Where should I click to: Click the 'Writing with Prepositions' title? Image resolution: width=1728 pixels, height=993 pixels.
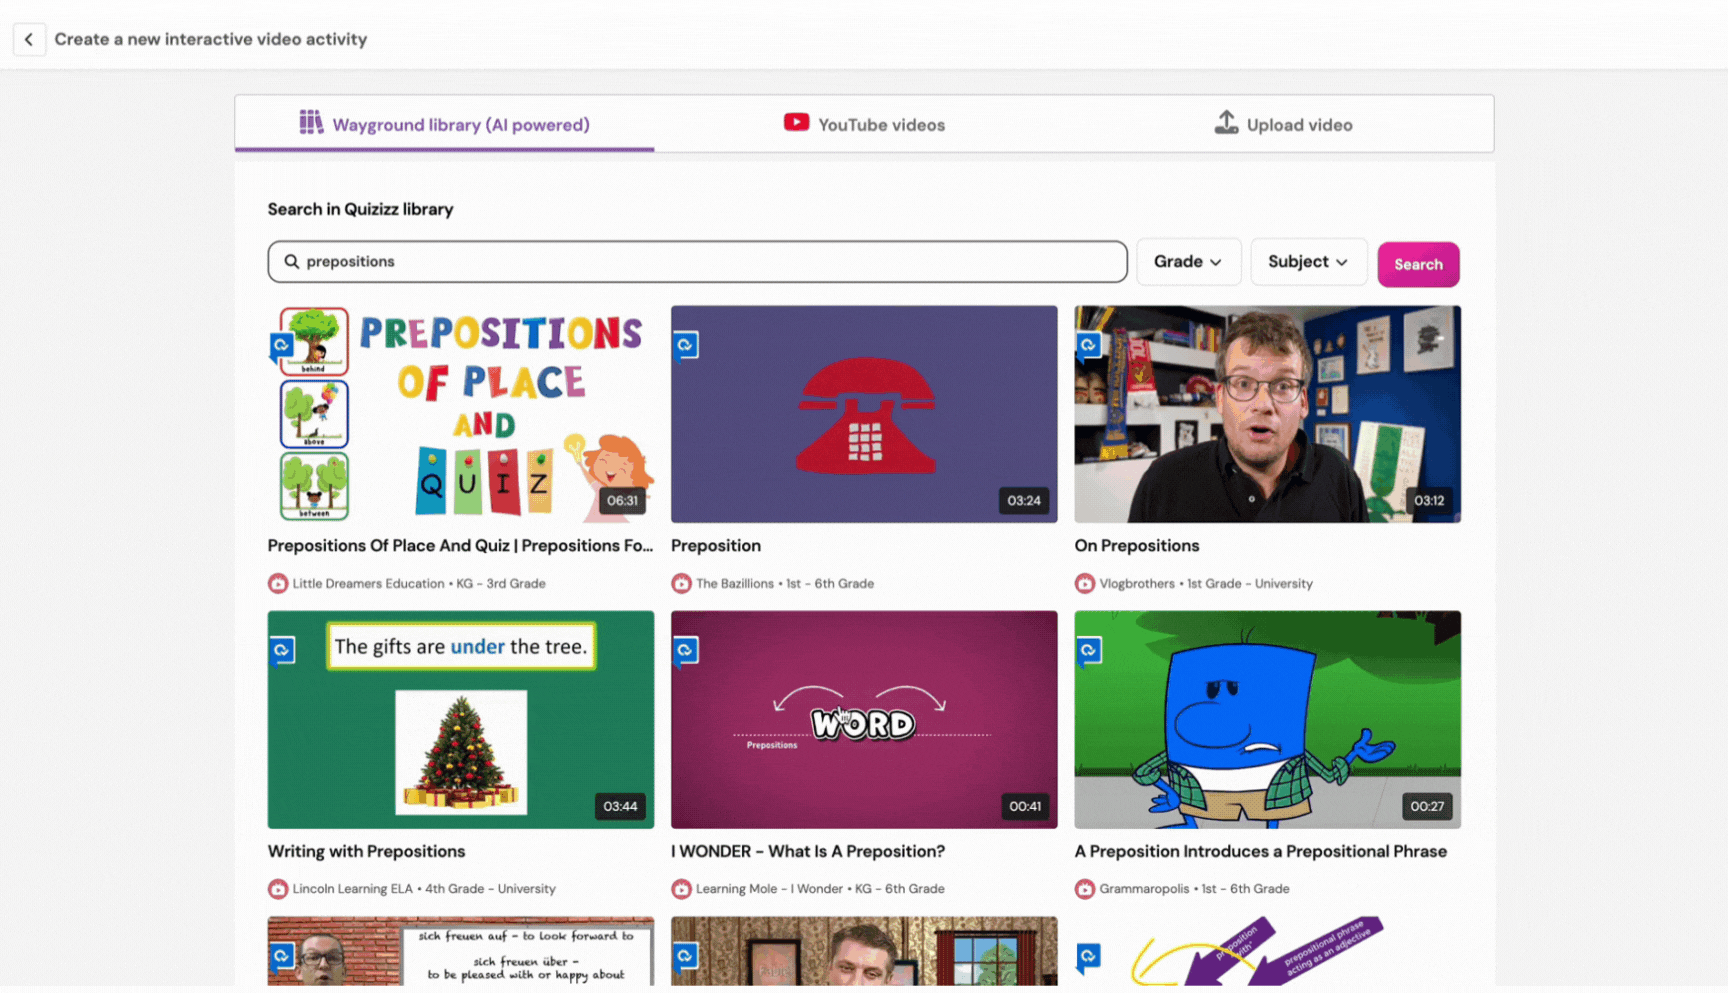(366, 851)
